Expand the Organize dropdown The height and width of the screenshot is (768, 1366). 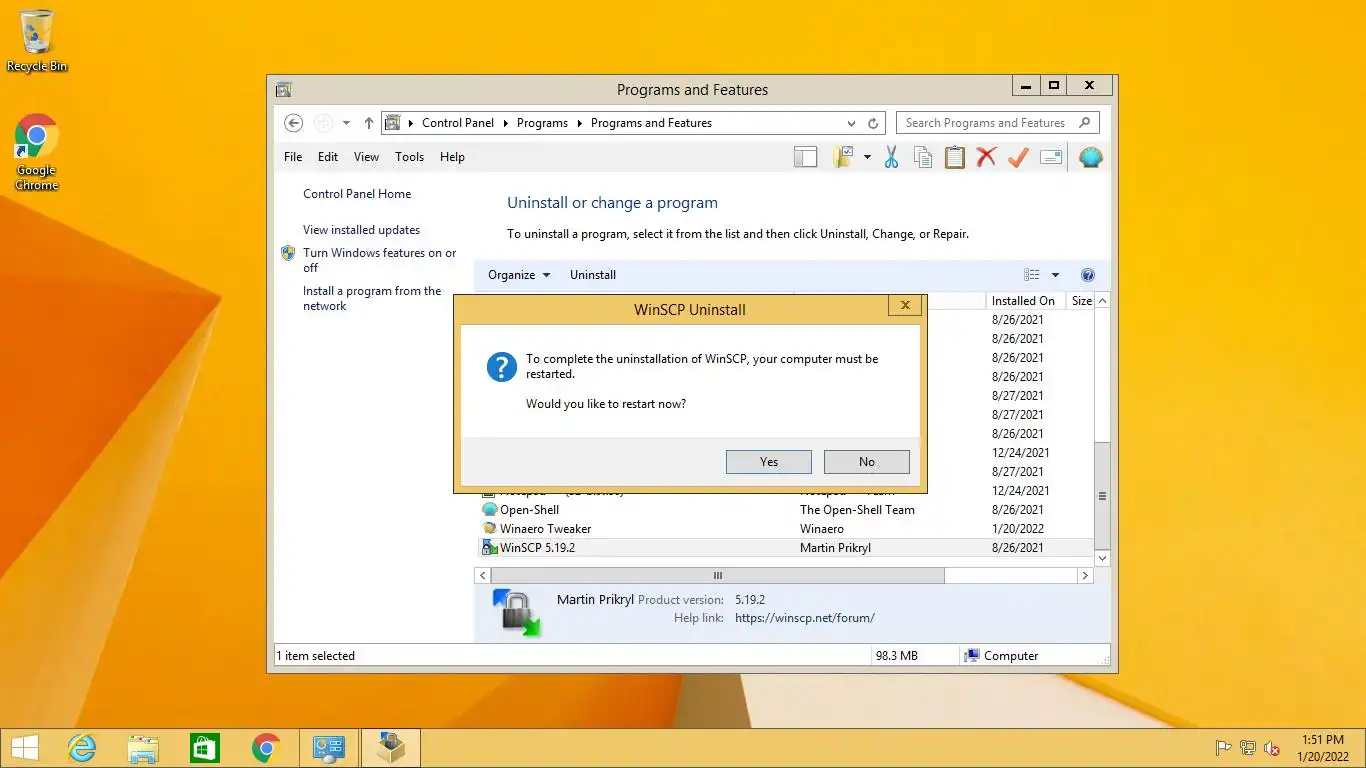click(x=519, y=275)
